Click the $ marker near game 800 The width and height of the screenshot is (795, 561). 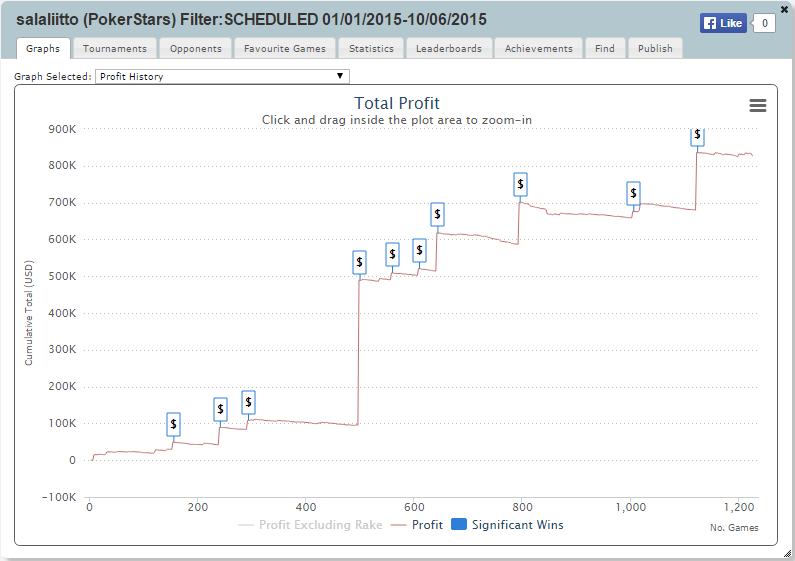(x=520, y=184)
